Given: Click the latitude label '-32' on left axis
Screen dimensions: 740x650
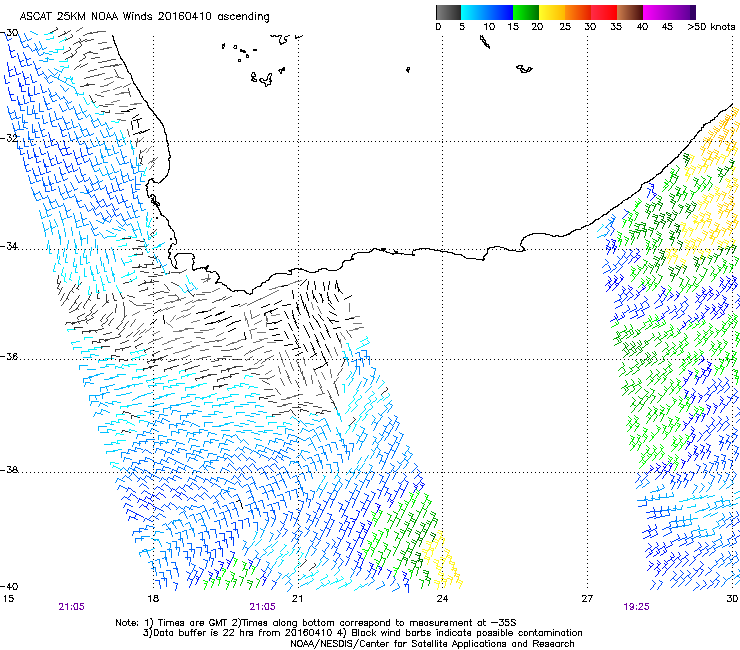Looking at the screenshot, I should (x=9, y=138).
